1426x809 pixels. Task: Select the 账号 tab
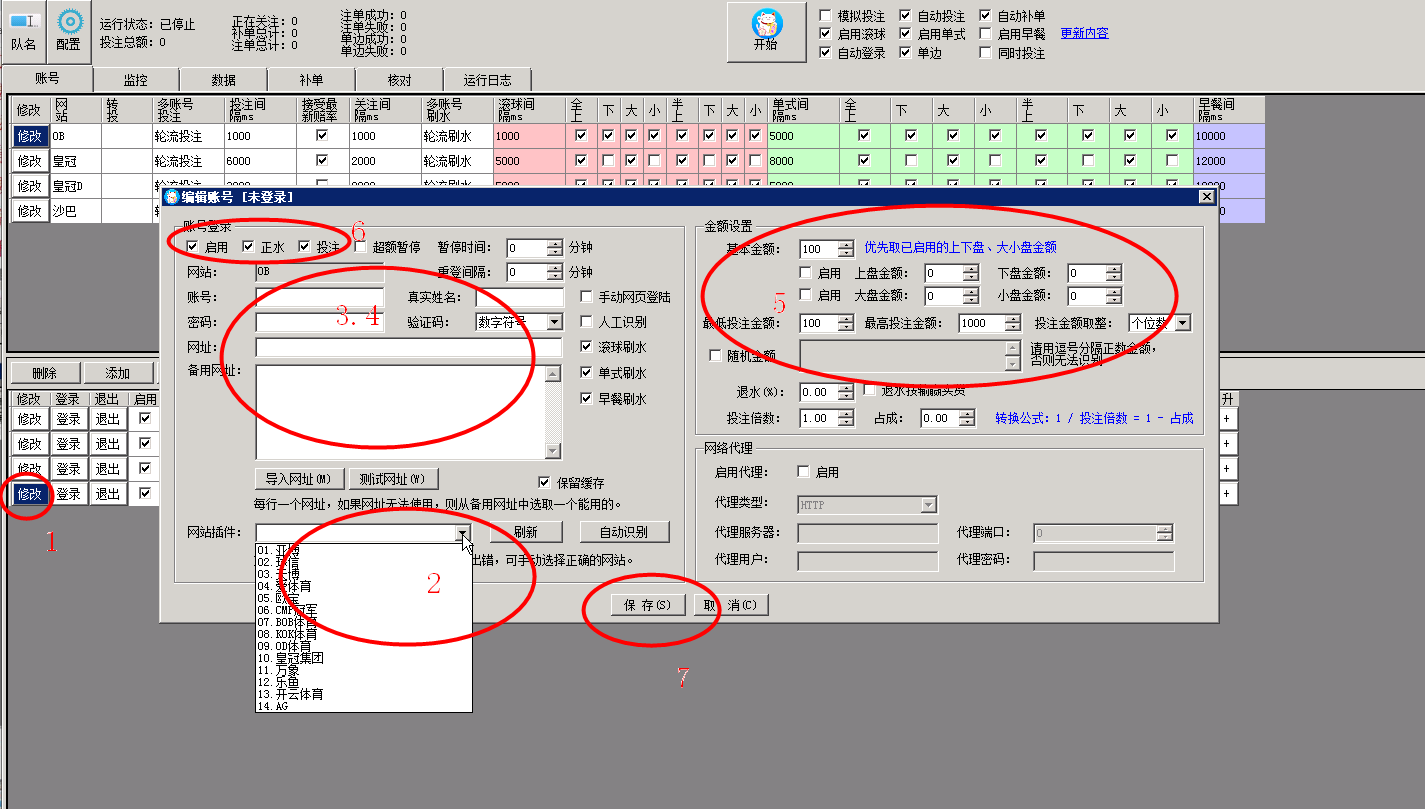(x=48, y=78)
